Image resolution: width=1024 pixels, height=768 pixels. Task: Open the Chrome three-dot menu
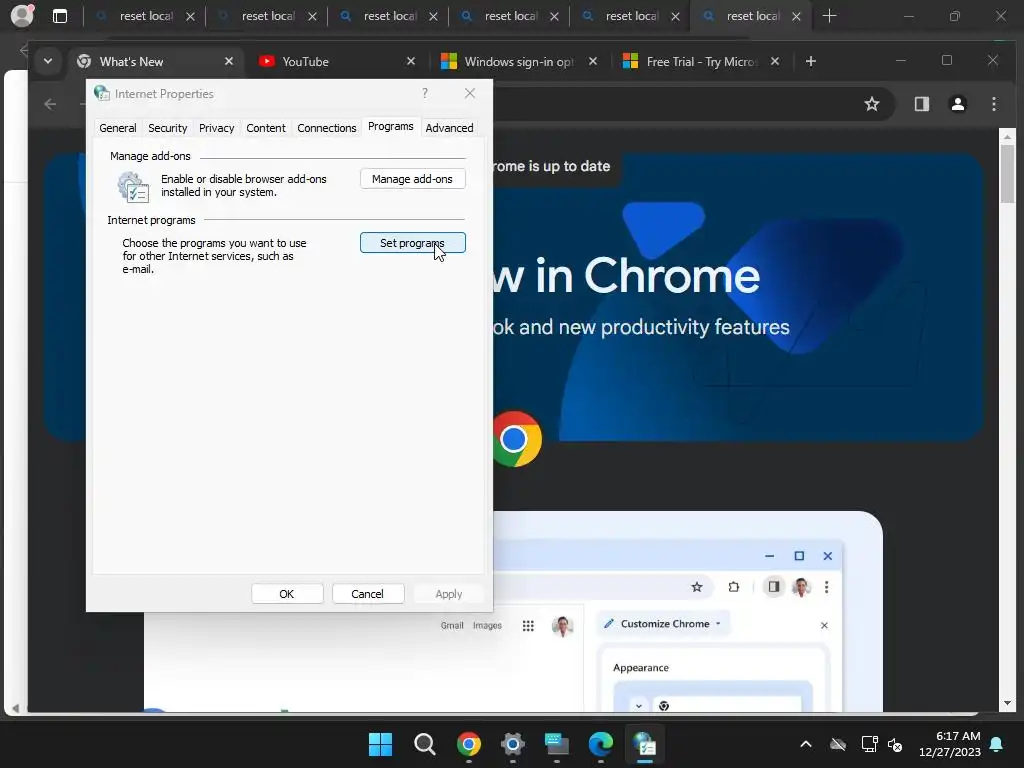(x=994, y=104)
